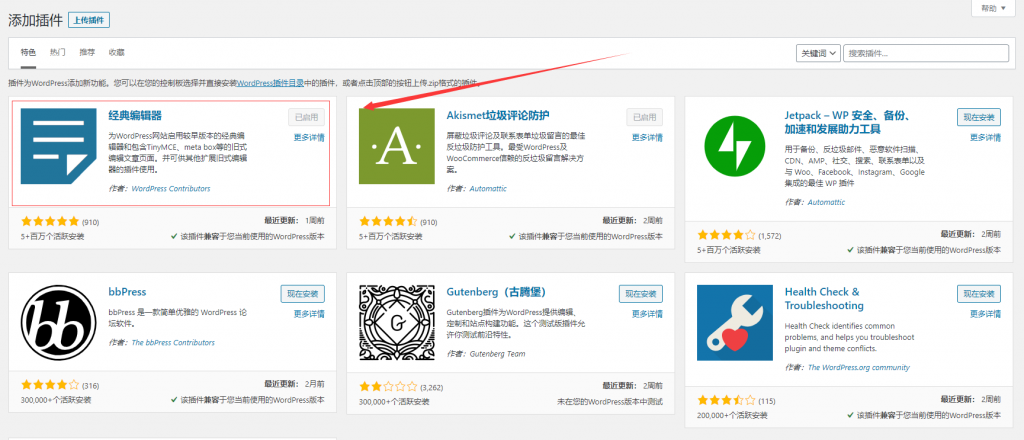Click the 经典编辑器 five-star rating
This screenshot has height=440, width=1024.
(50, 221)
